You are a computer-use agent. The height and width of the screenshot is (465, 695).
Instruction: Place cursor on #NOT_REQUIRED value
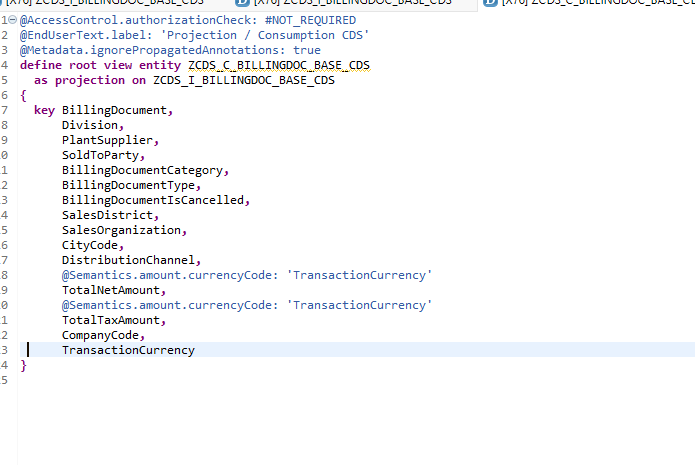[310, 20]
